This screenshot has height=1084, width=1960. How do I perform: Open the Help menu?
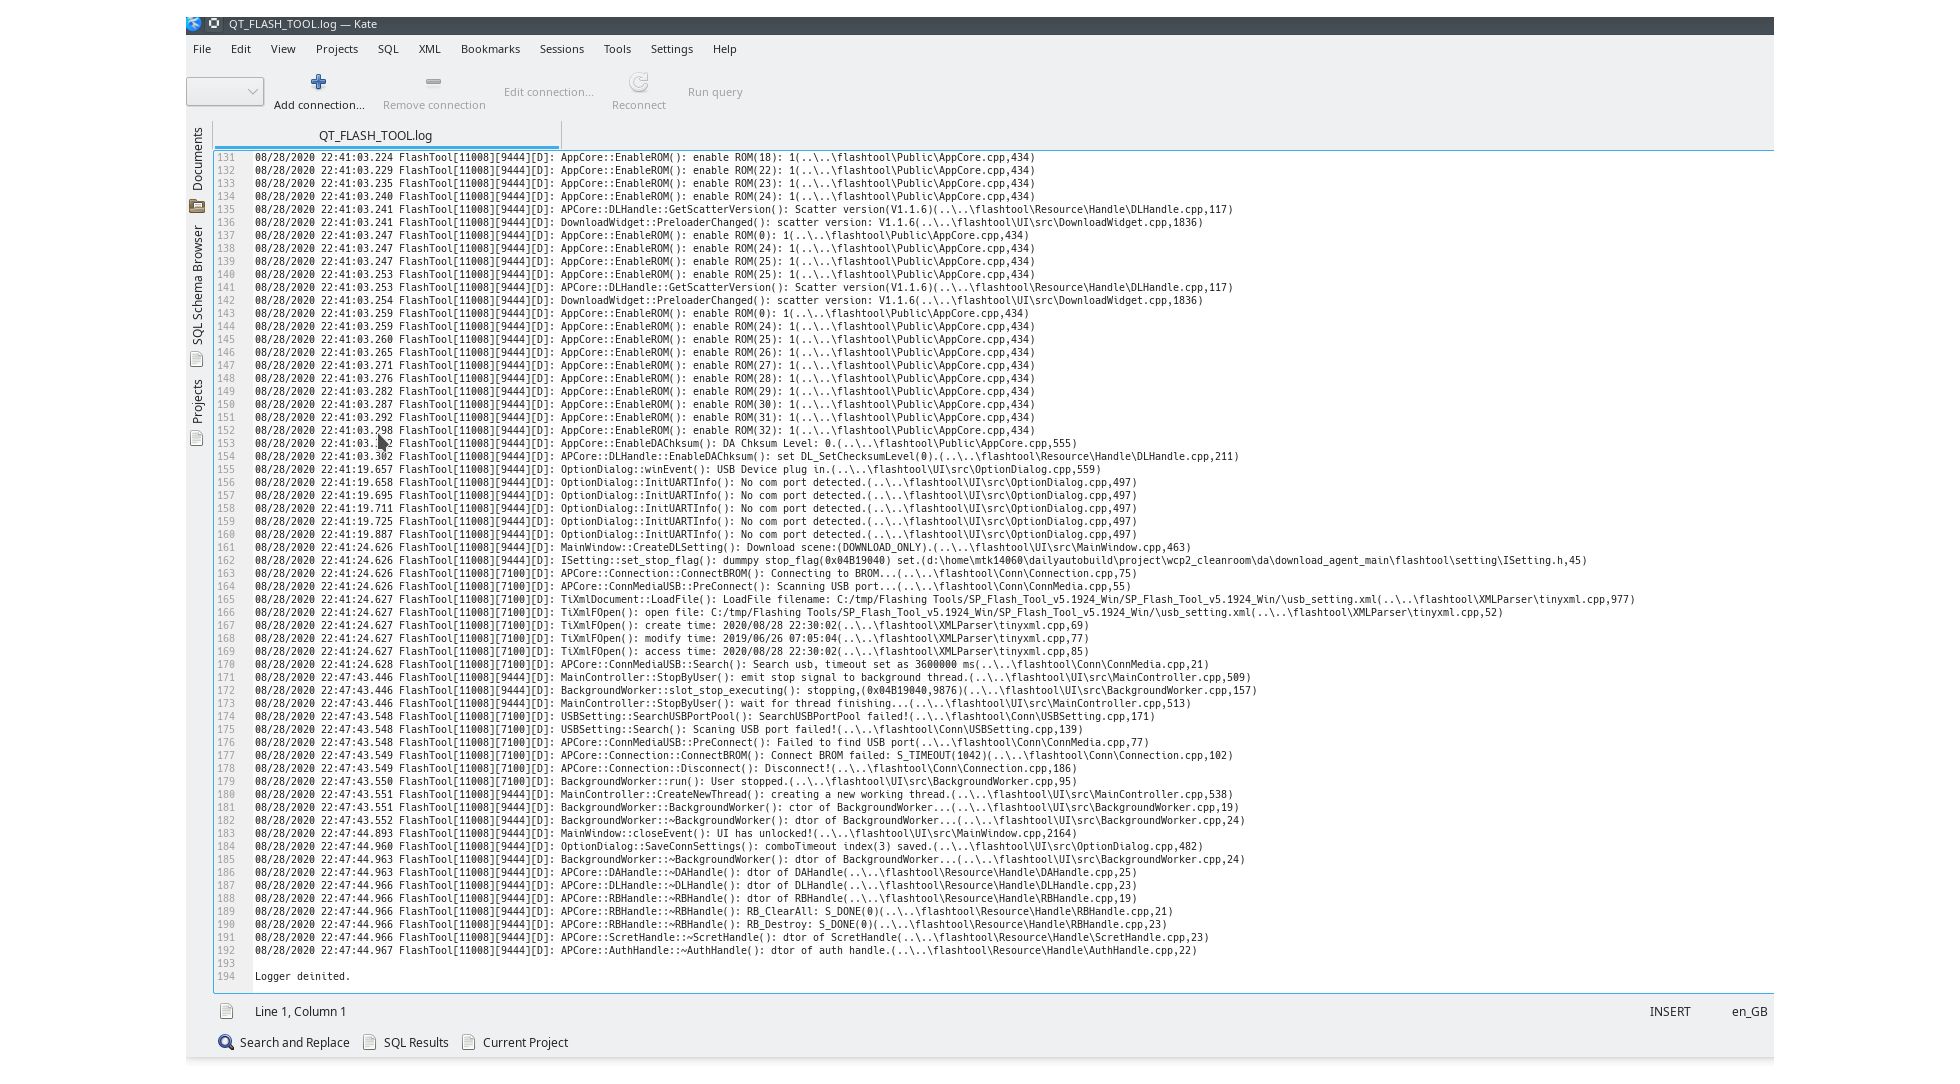coord(725,49)
